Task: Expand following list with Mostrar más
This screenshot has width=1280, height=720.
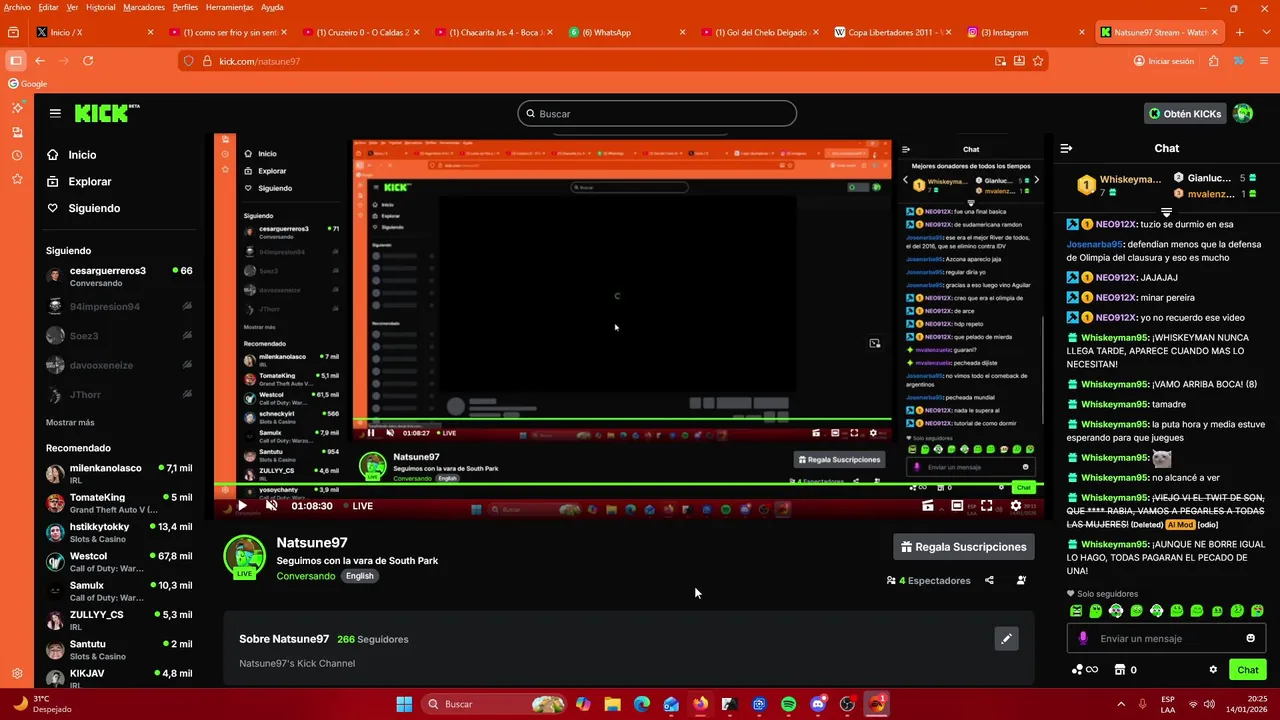Action: (x=70, y=423)
